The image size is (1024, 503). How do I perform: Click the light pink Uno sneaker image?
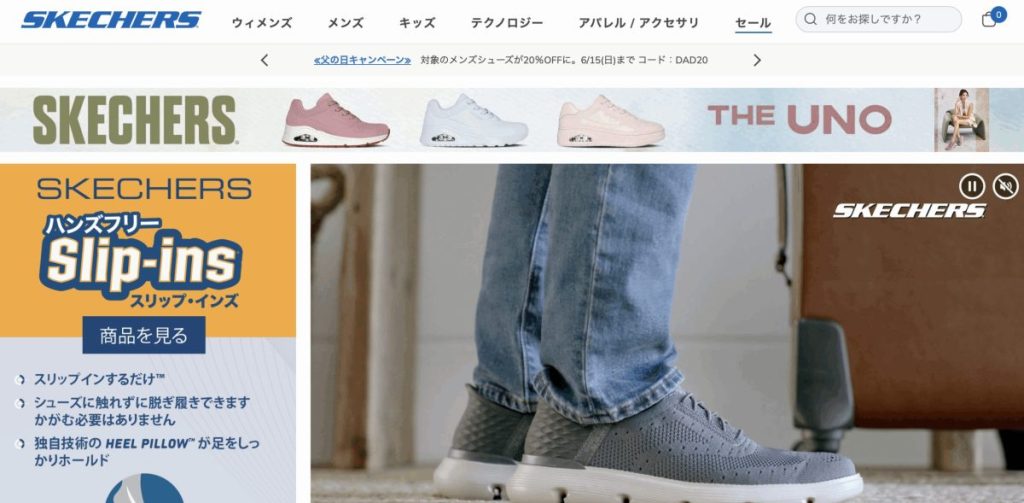(611, 120)
